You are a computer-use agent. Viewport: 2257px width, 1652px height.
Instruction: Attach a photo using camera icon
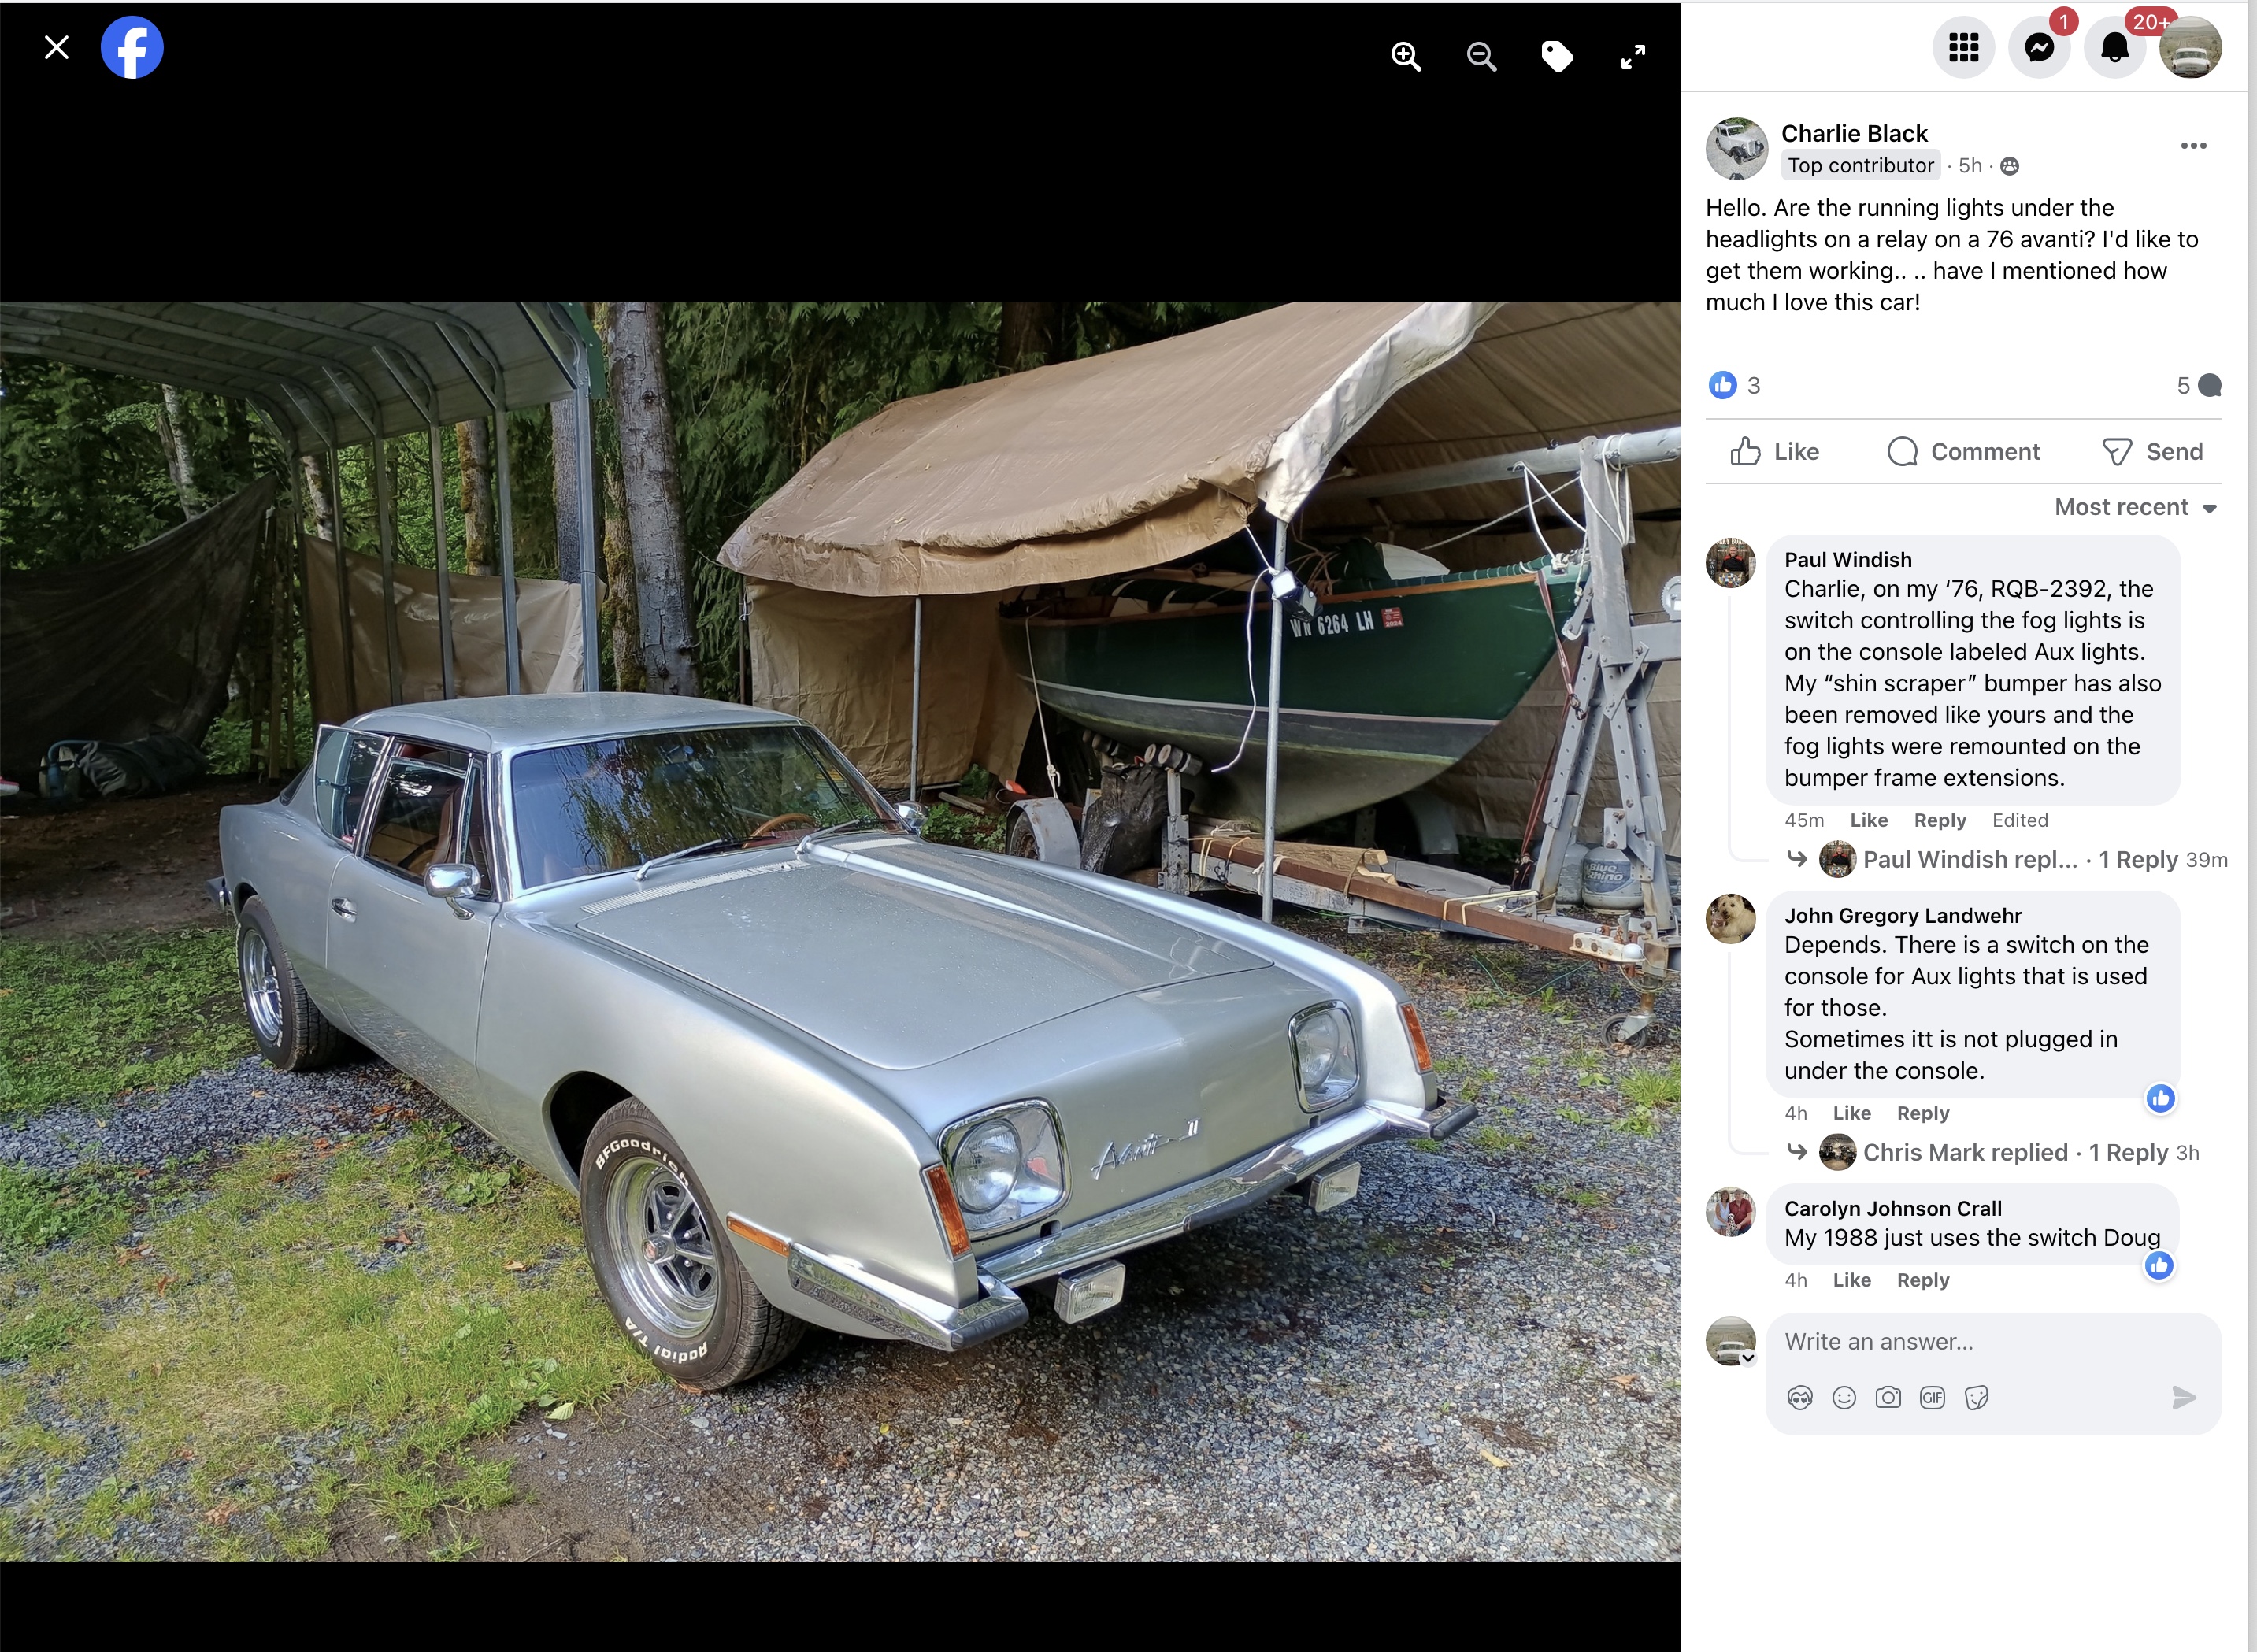tap(1888, 1398)
